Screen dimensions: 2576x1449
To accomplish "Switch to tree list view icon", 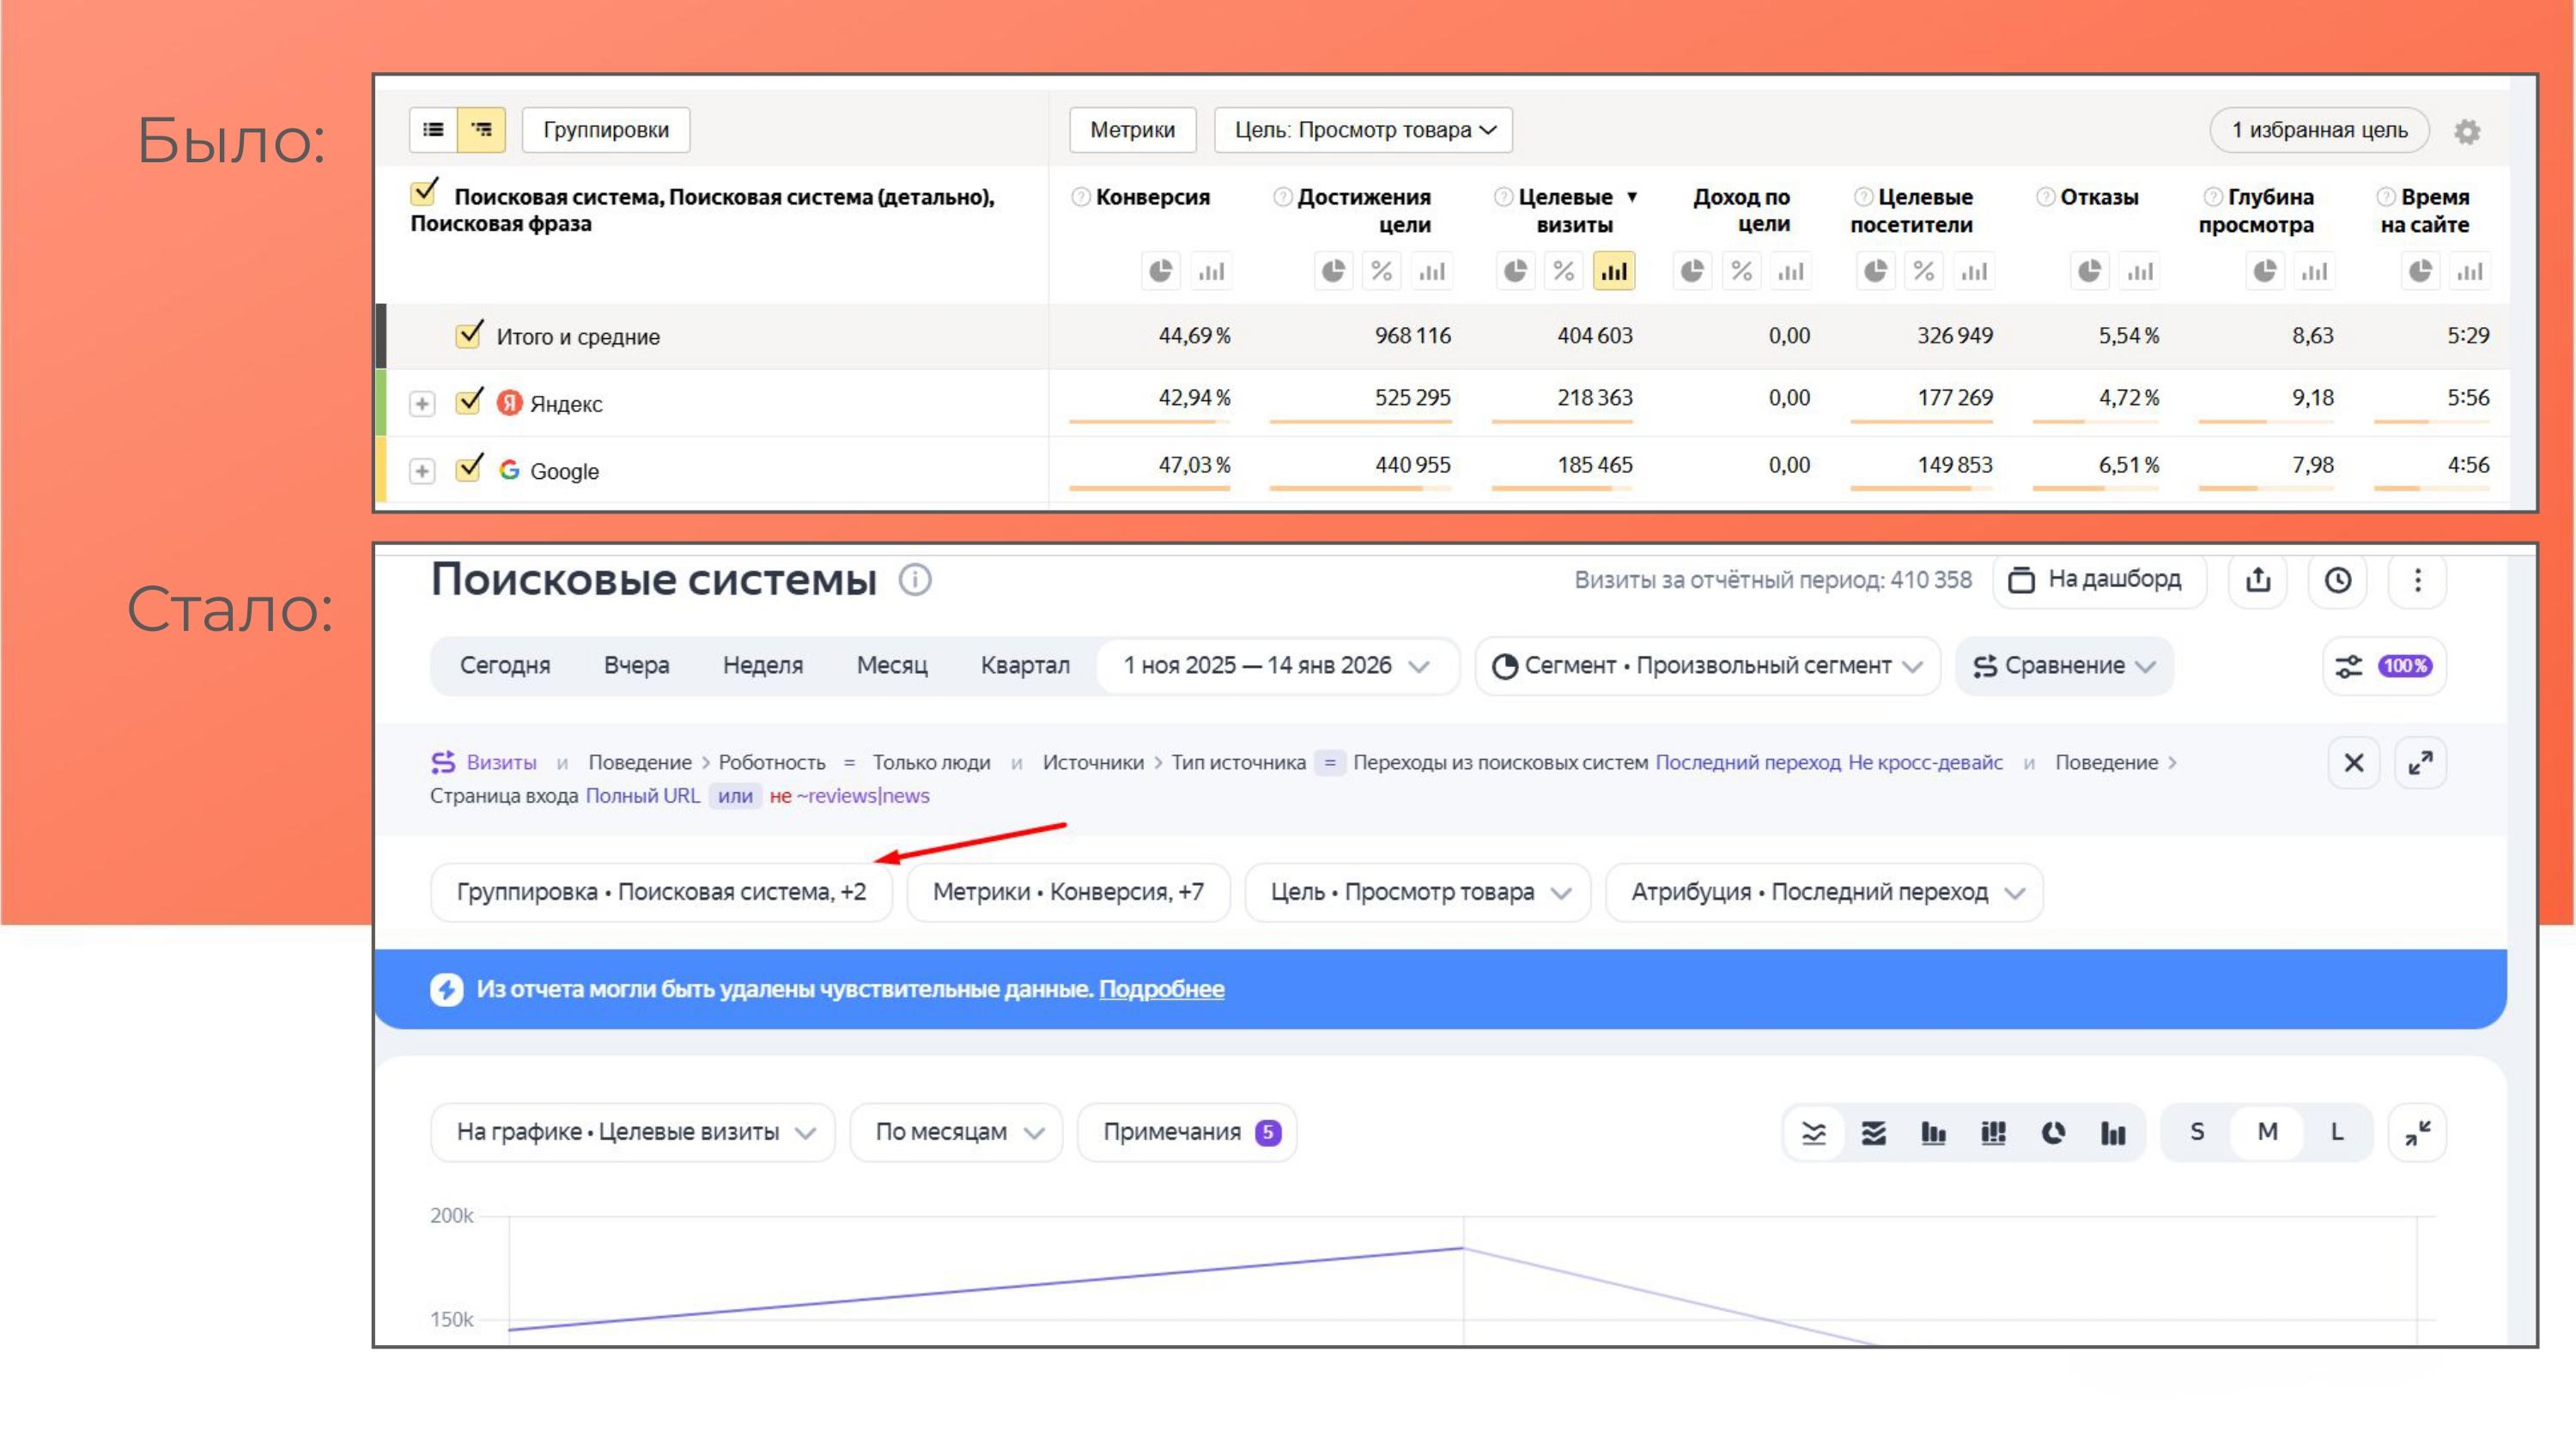I will [x=481, y=130].
